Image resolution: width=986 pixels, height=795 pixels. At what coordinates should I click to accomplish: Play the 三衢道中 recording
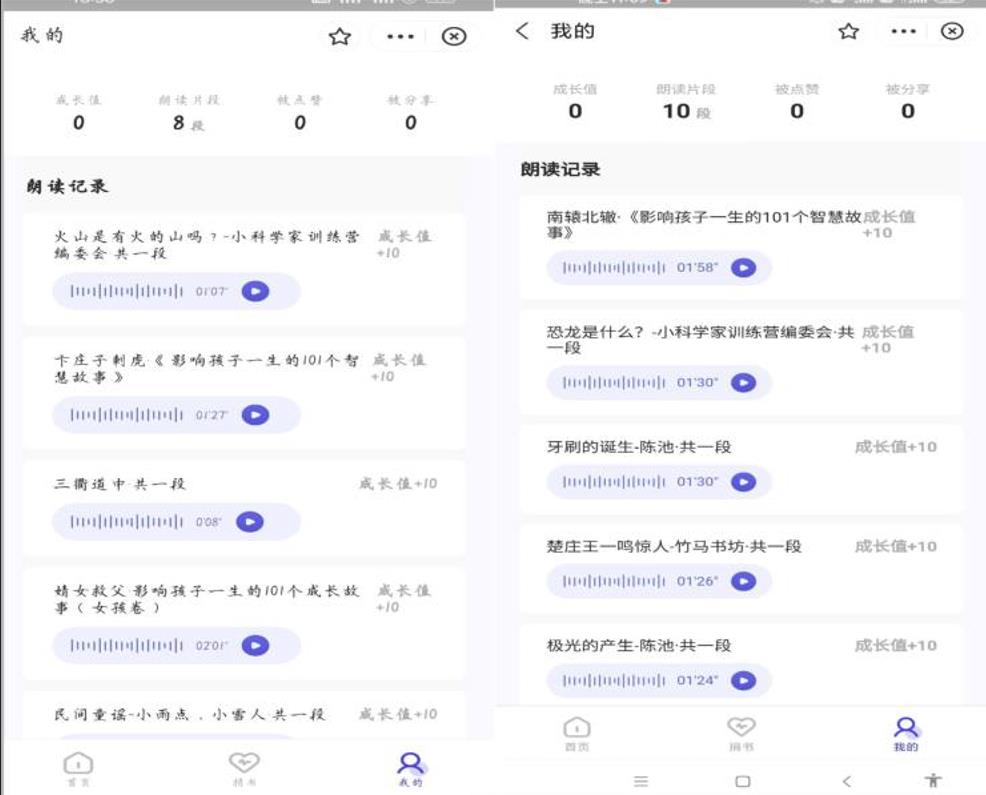[249, 522]
